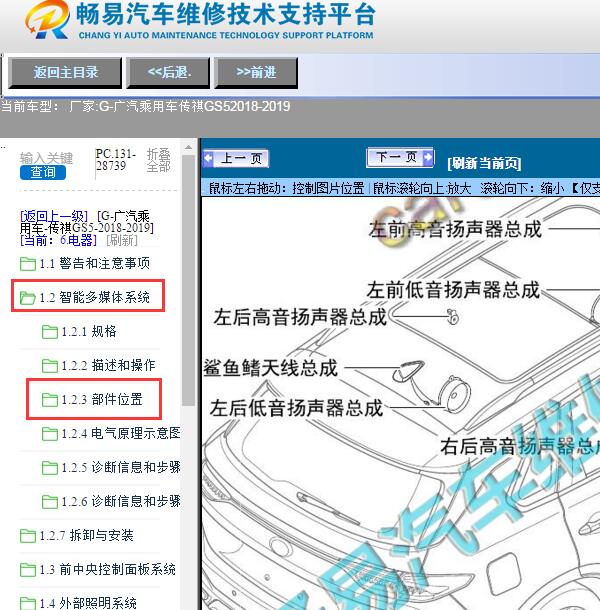Viewport: 600px width, 610px height.
Task: Open tree item 1.2.1 规格
Action: [89, 331]
